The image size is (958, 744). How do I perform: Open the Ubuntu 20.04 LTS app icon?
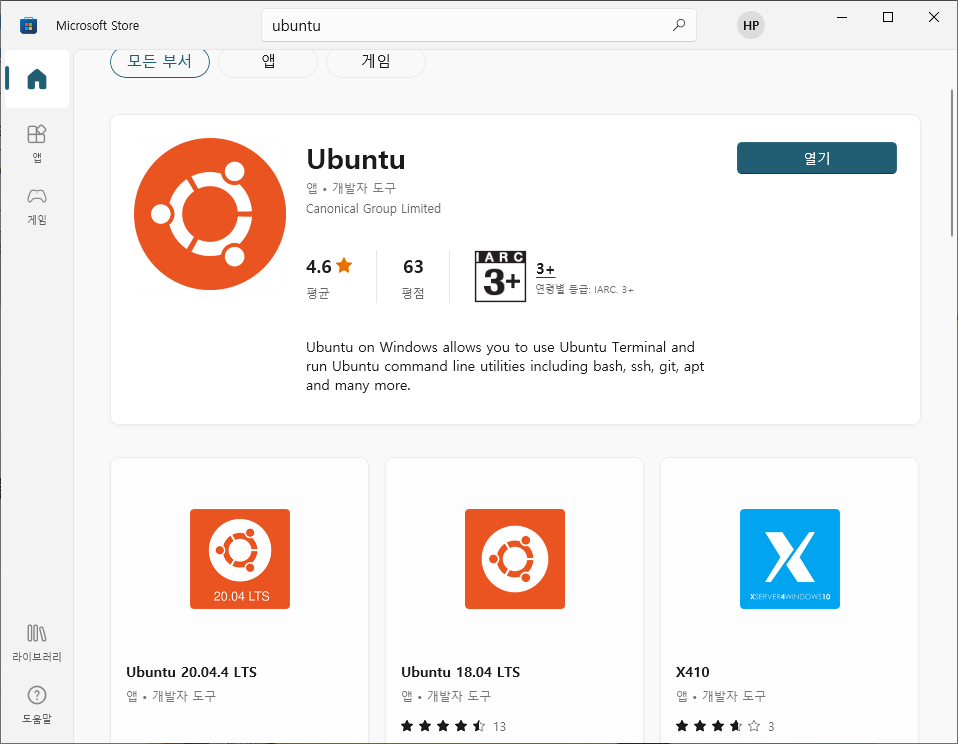point(240,558)
